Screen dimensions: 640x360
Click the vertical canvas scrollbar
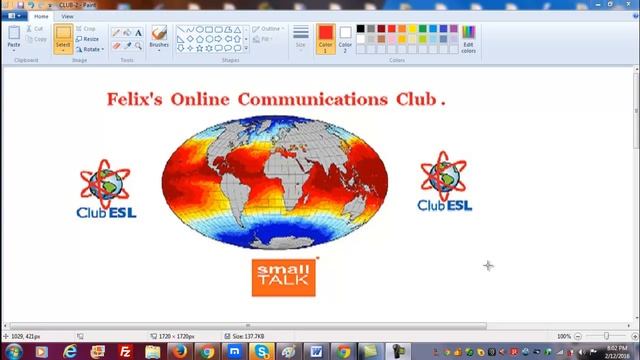point(636,110)
